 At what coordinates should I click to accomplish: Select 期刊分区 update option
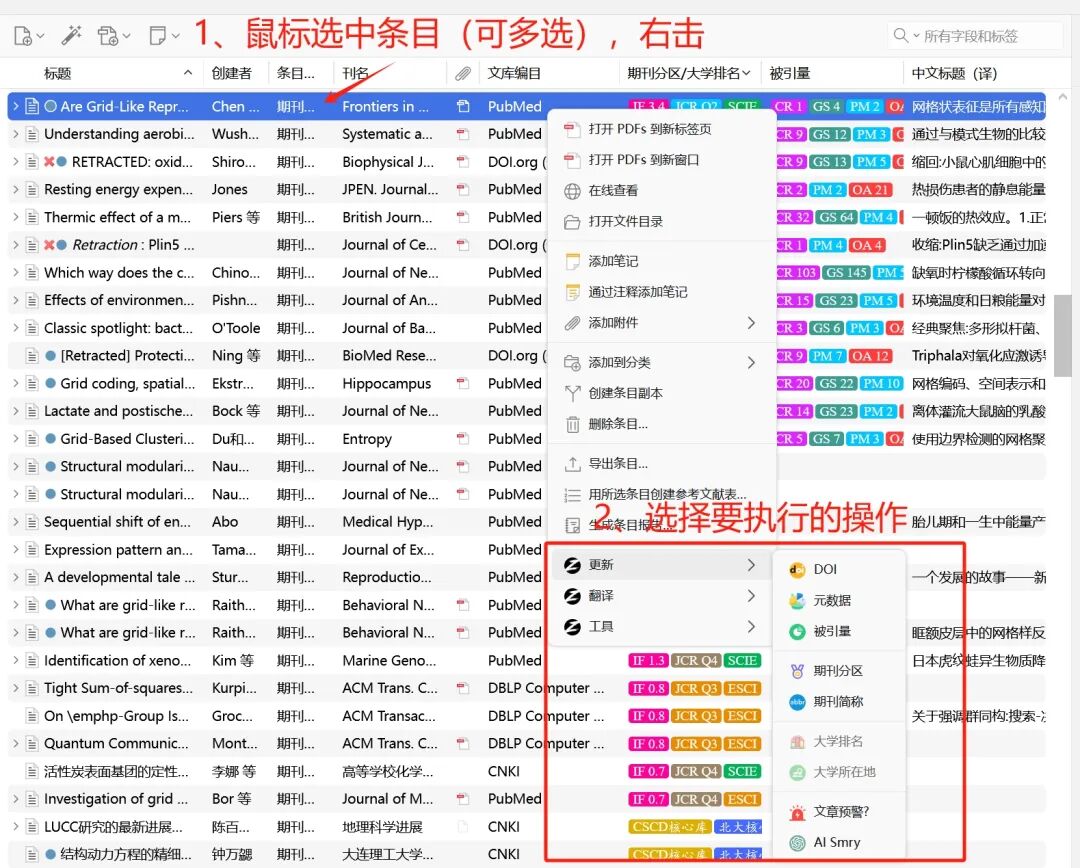tap(838, 671)
